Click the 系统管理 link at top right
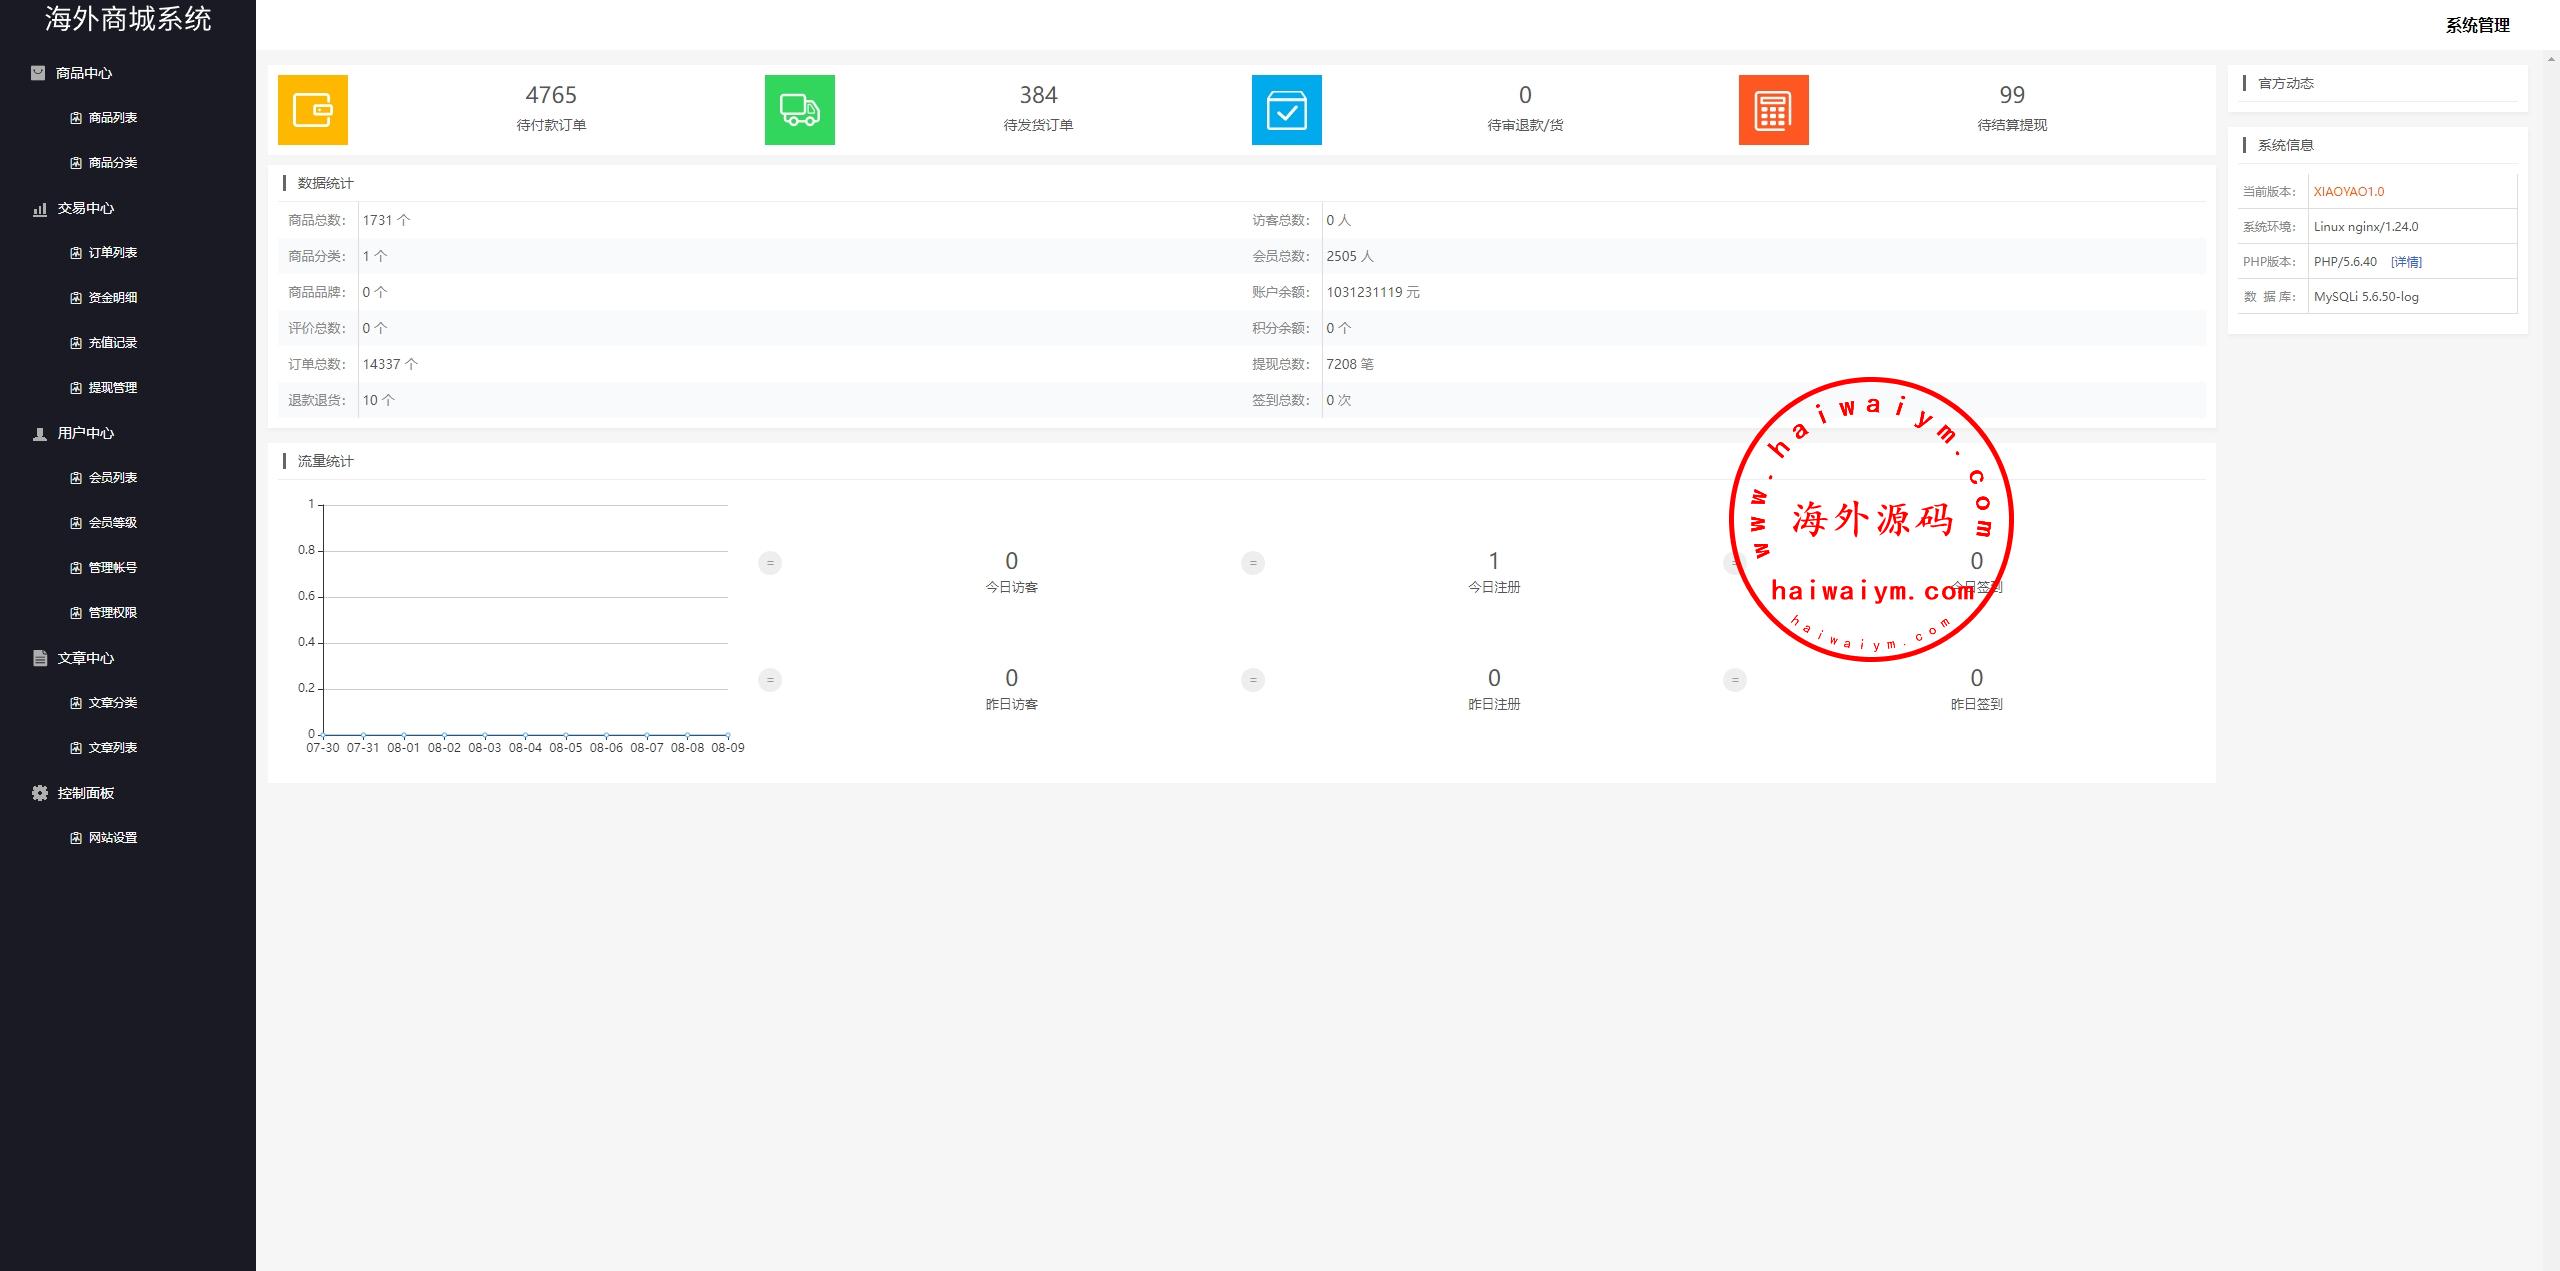The height and width of the screenshot is (1271, 2560). 2477,26
